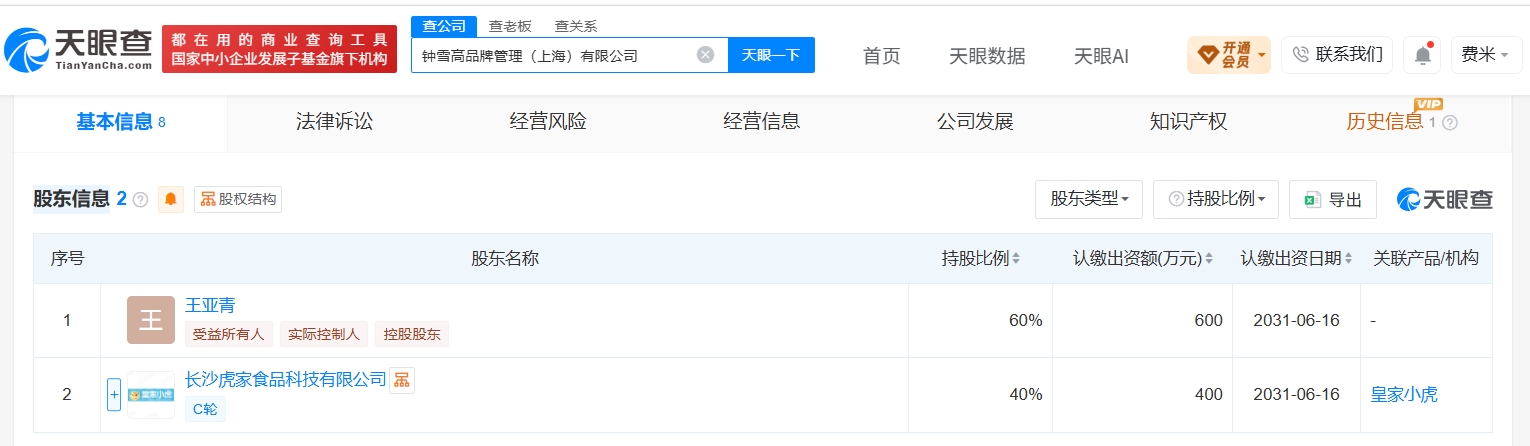Image resolution: width=1530 pixels, height=446 pixels.
Task: Switch to the 查老板 search tab
Action: pyautogui.click(x=510, y=27)
